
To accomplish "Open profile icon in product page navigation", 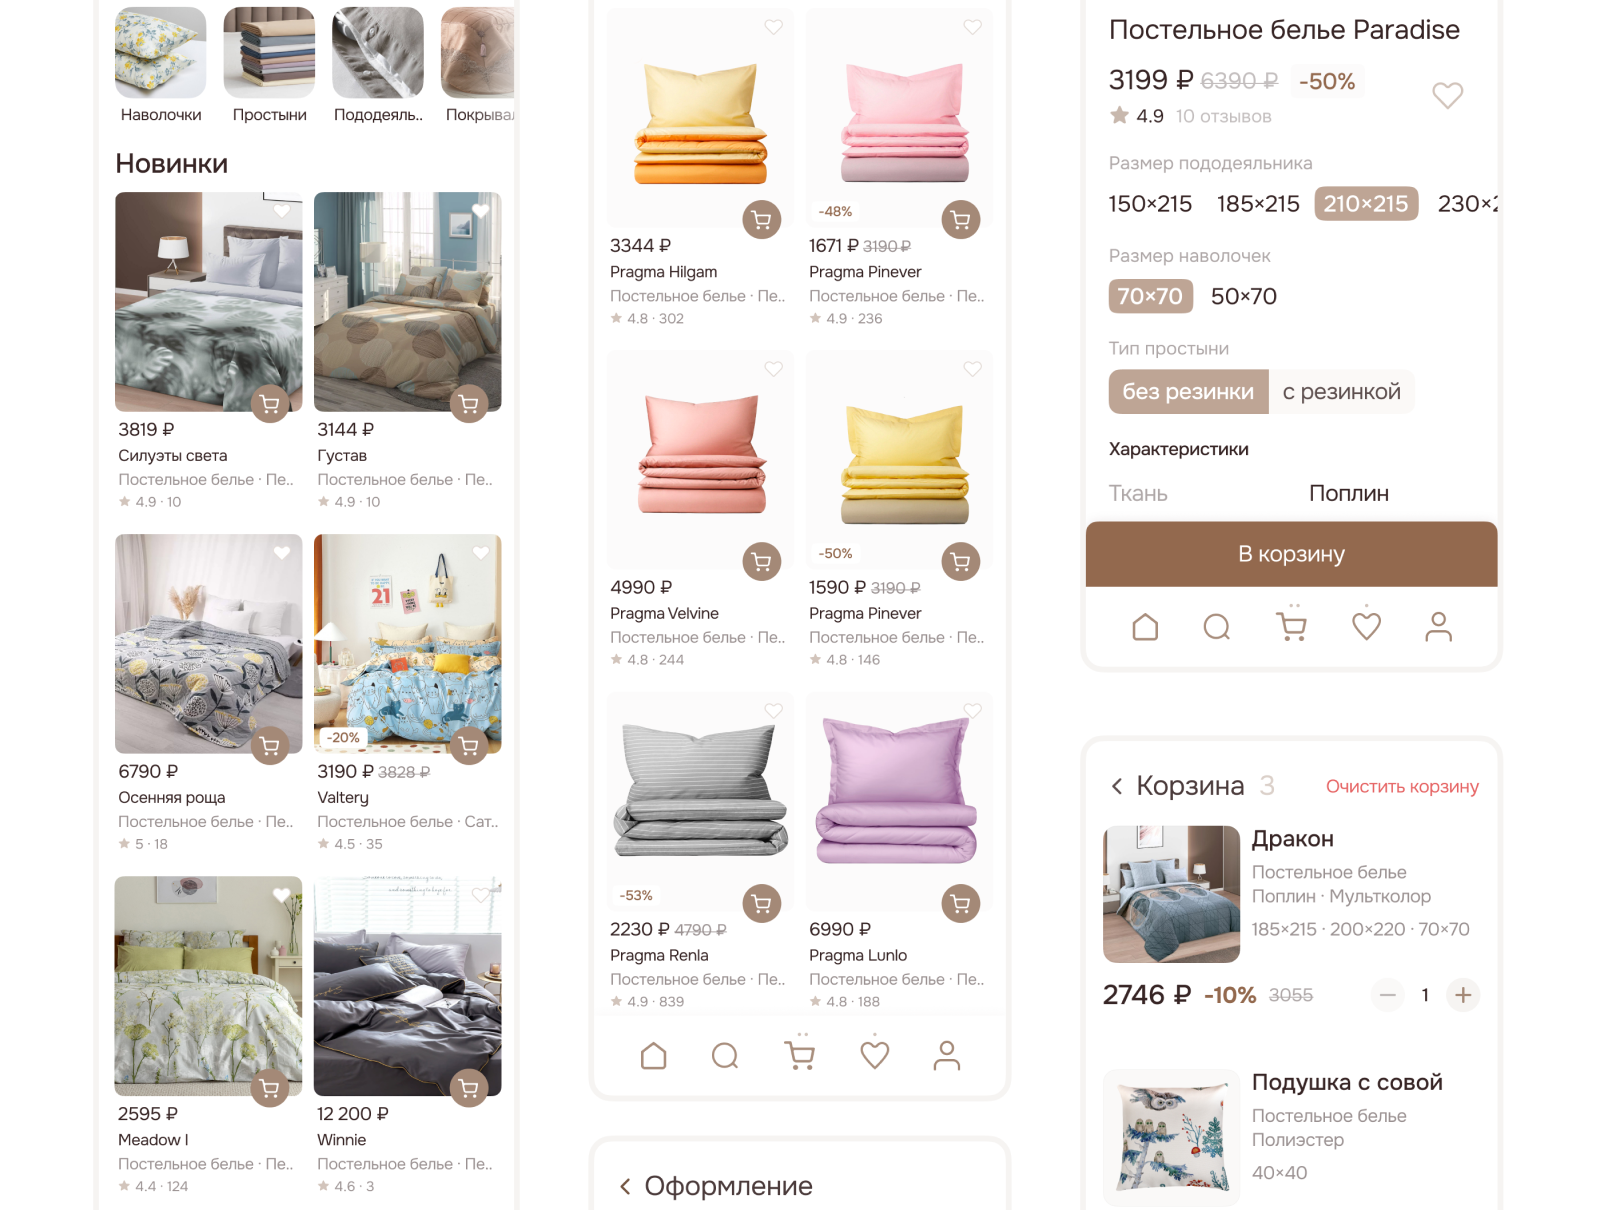I will [x=1438, y=627].
